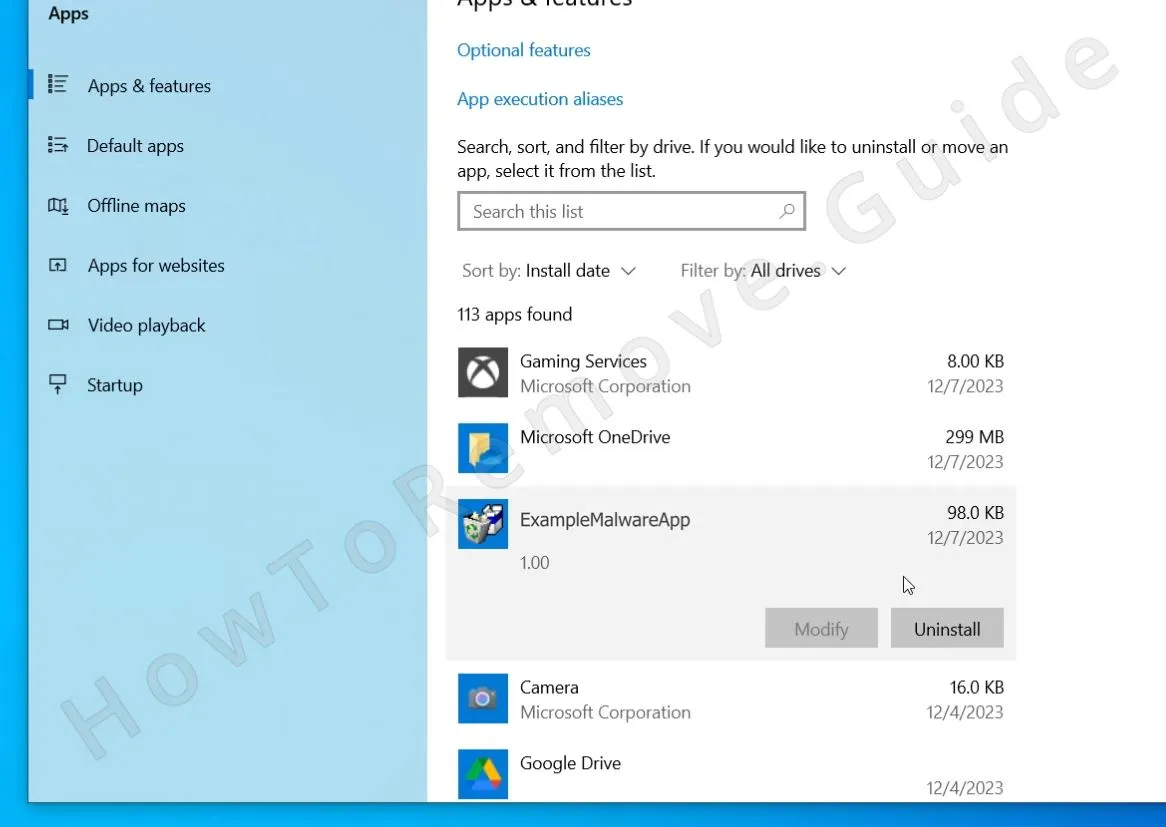Image resolution: width=1166 pixels, height=827 pixels.
Task: Open Video playback settings
Action: point(146,325)
